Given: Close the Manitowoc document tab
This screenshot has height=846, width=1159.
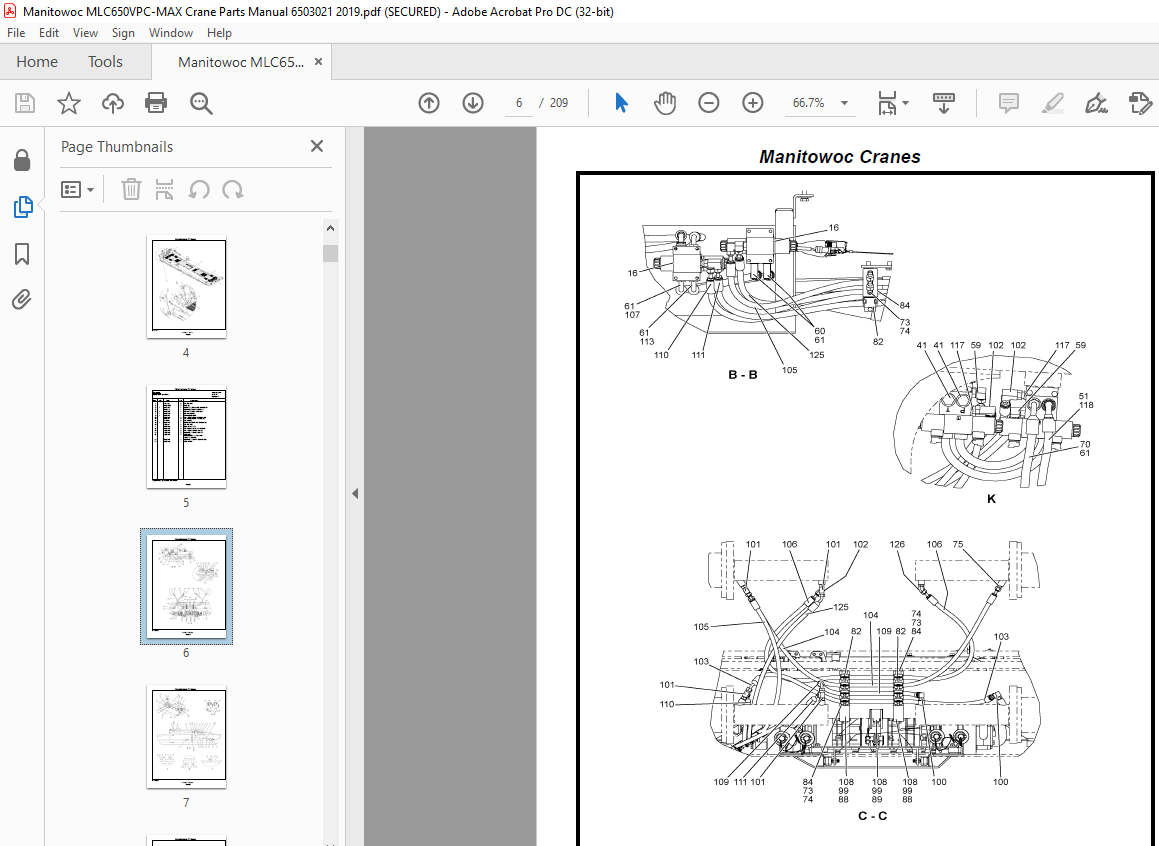Looking at the screenshot, I should [319, 61].
